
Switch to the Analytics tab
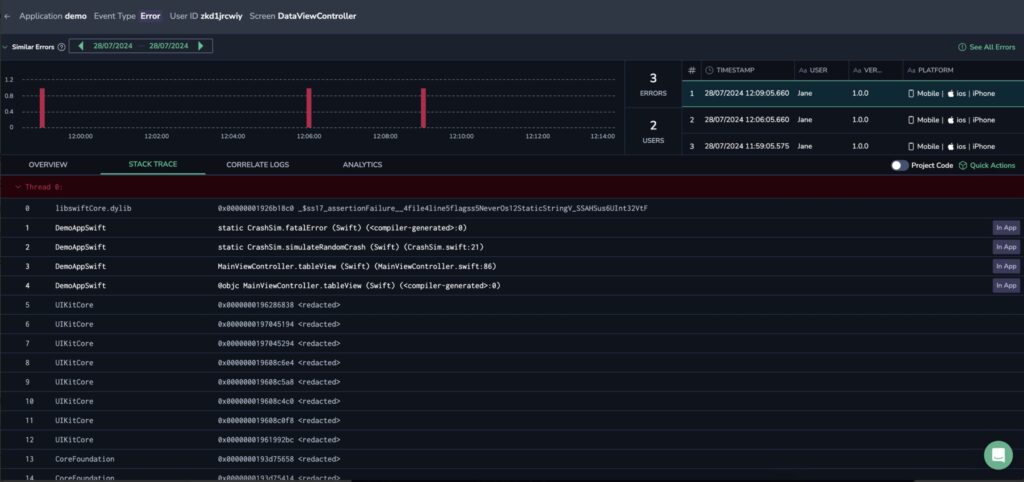362,165
